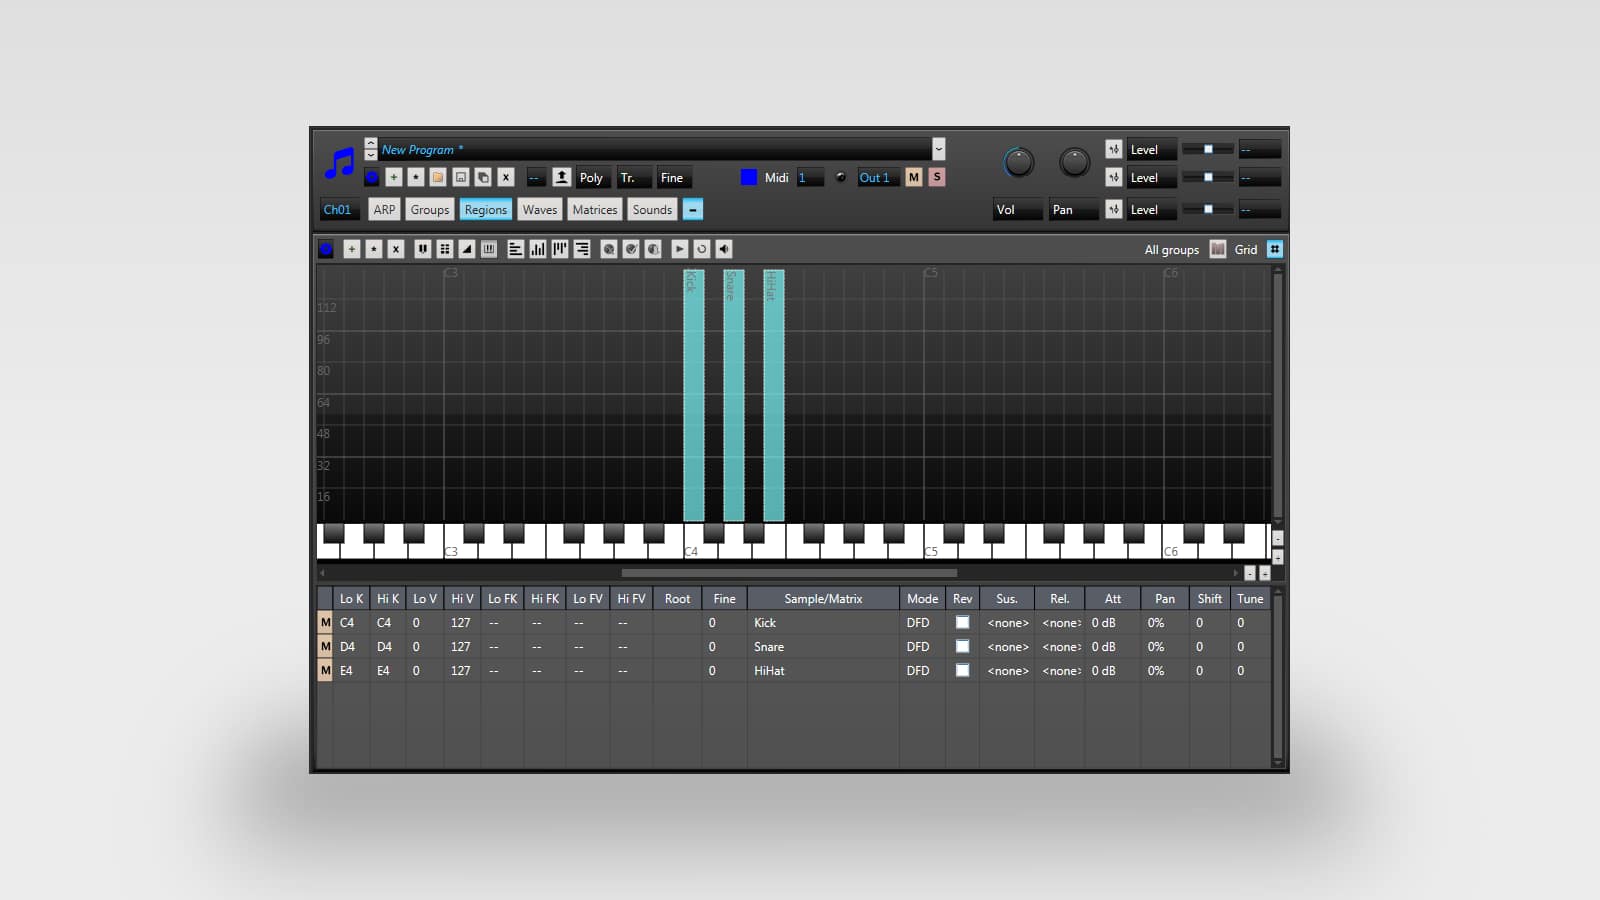1600x900 pixels.
Task: Click the plus icon in regions toolbar
Action: coord(351,249)
